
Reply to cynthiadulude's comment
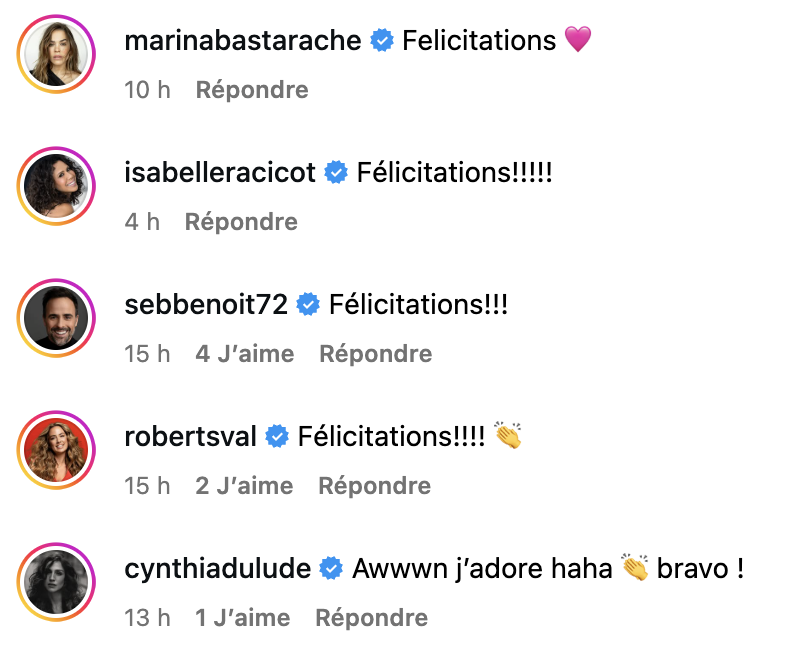tap(372, 618)
